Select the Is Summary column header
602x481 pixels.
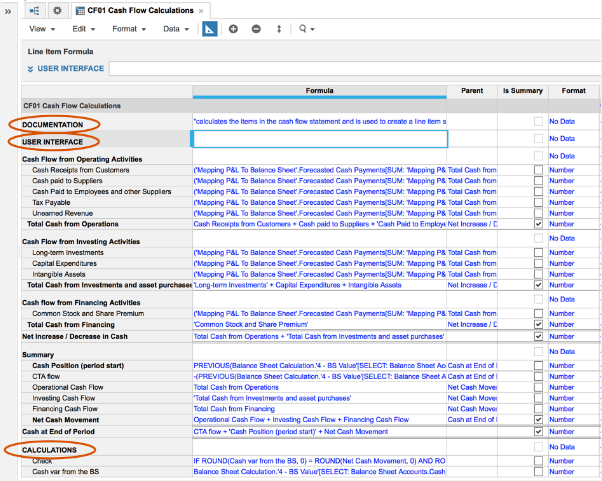(523, 91)
